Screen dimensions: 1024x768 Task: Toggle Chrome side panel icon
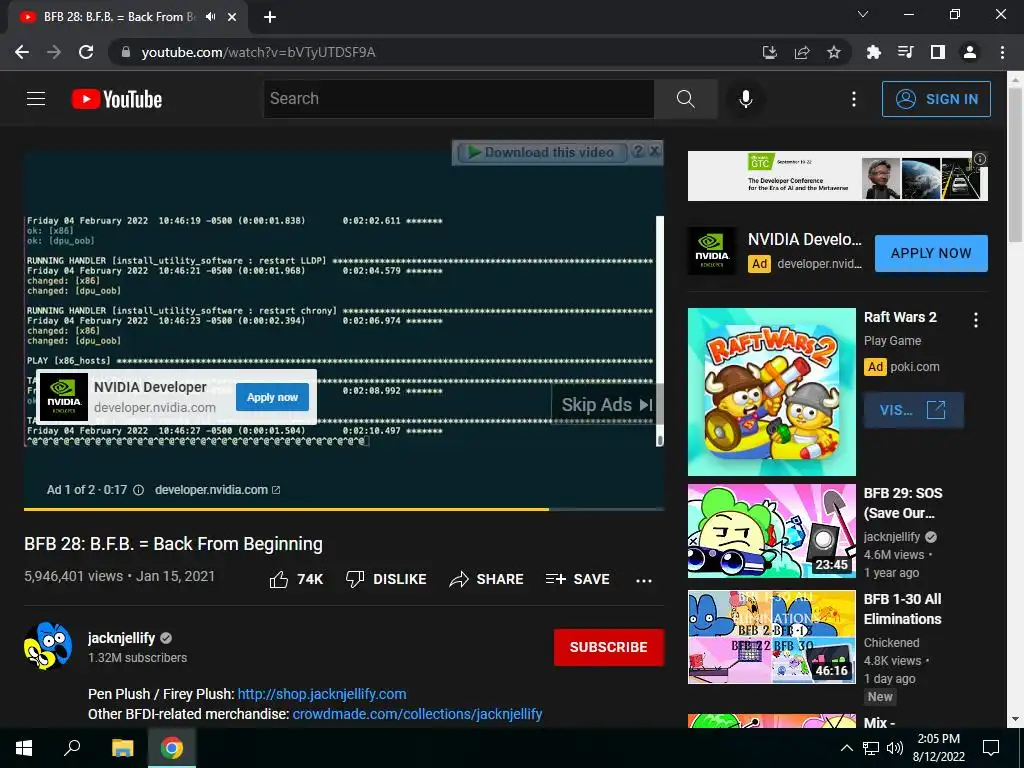pyautogui.click(x=938, y=52)
